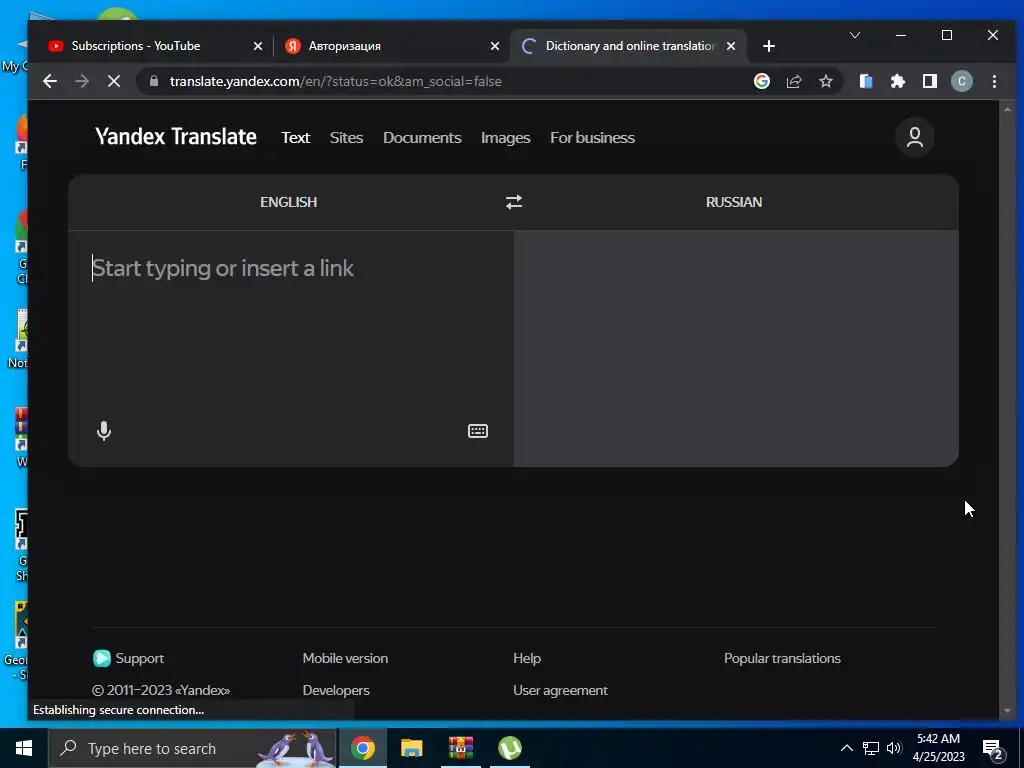Go forward to the next page

[x=82, y=81]
